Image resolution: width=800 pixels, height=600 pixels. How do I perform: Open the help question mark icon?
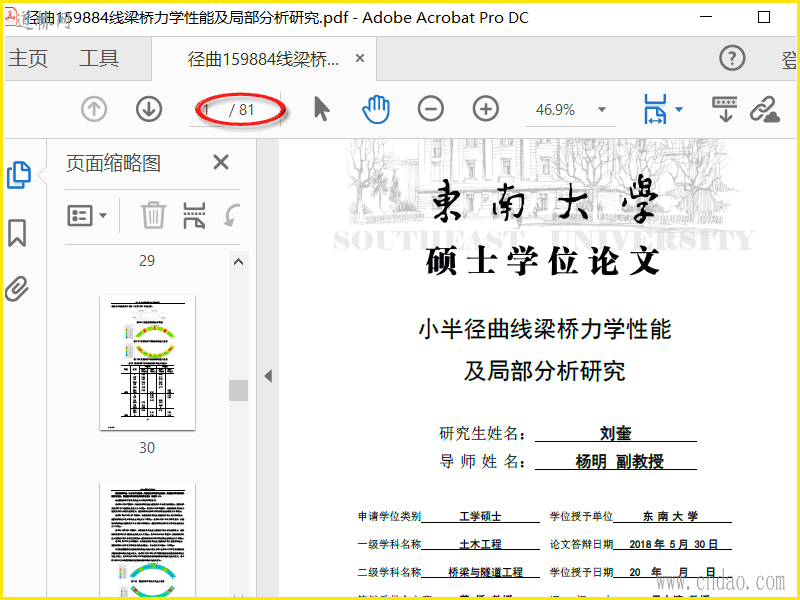pos(732,58)
